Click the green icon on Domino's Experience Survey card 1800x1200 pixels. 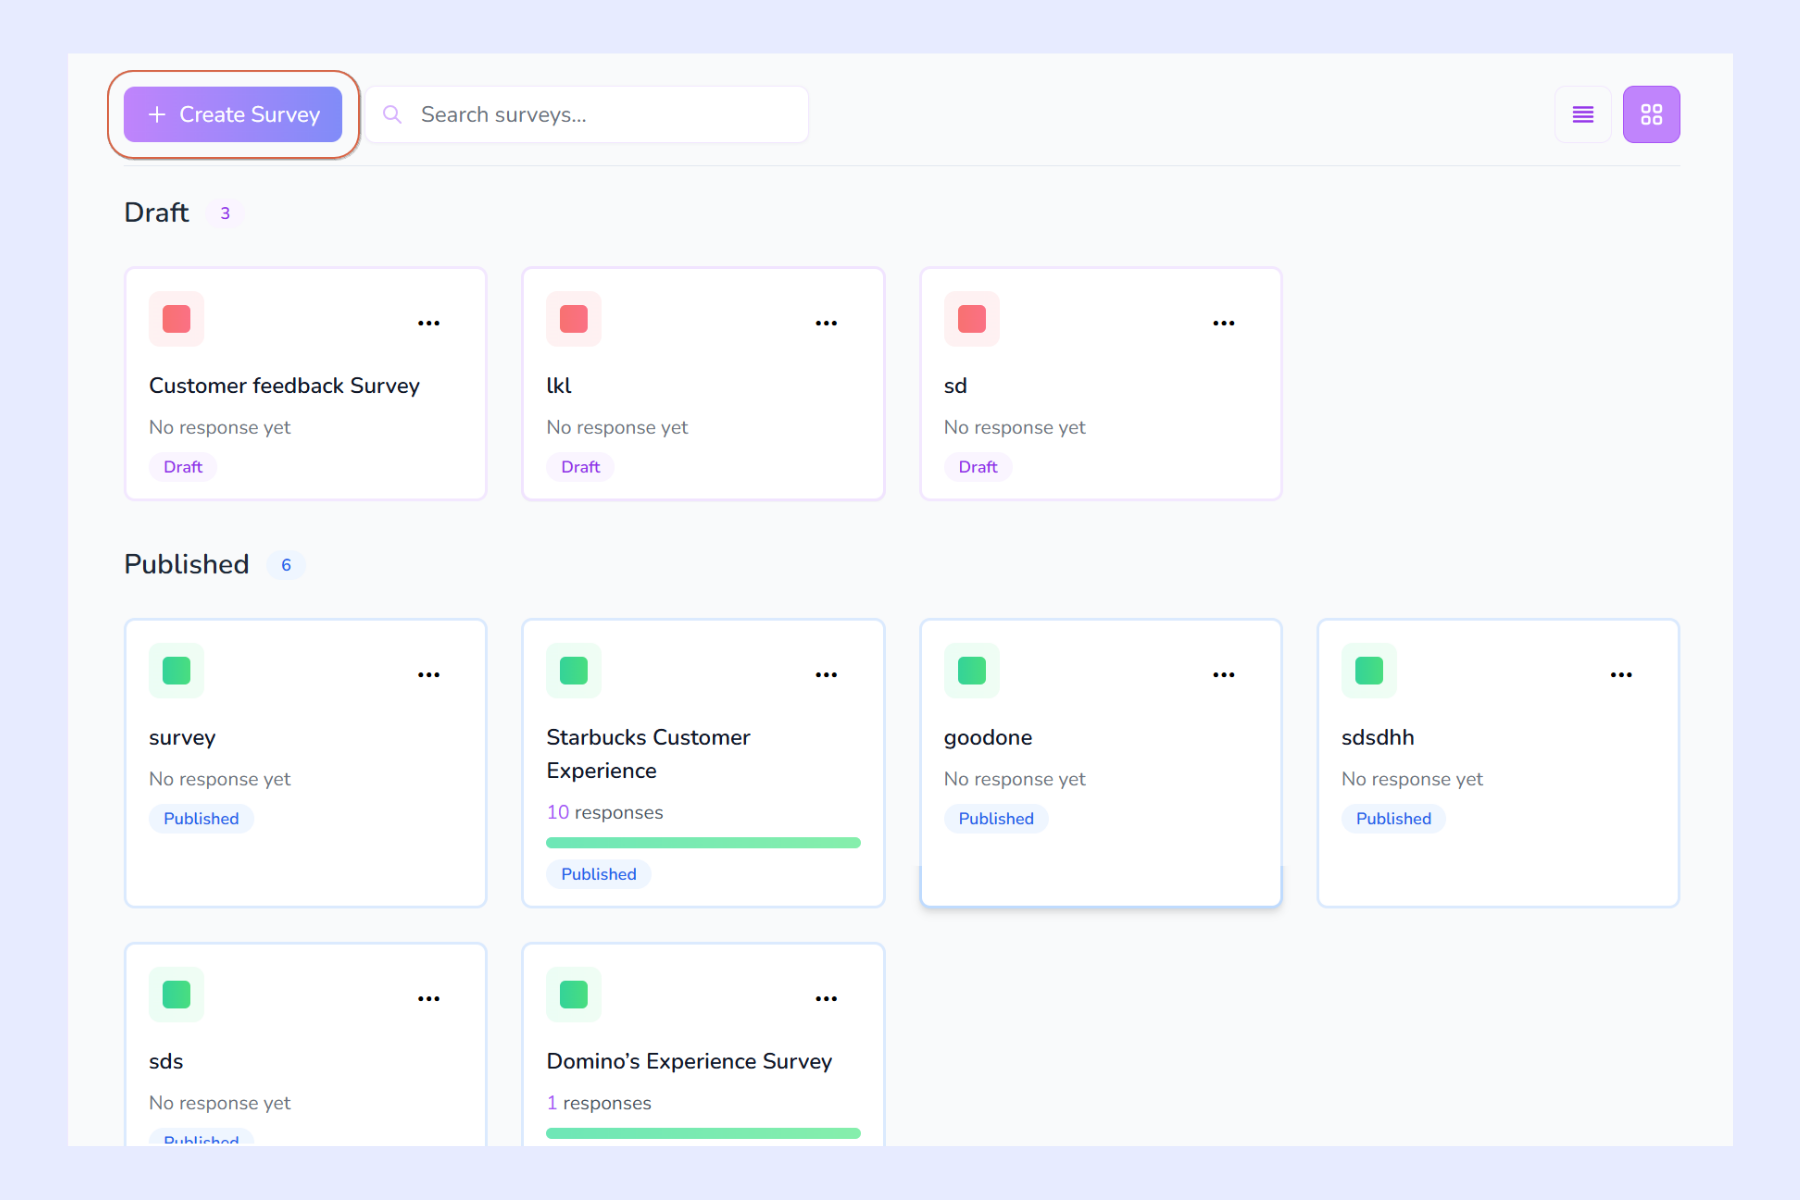pyautogui.click(x=573, y=994)
